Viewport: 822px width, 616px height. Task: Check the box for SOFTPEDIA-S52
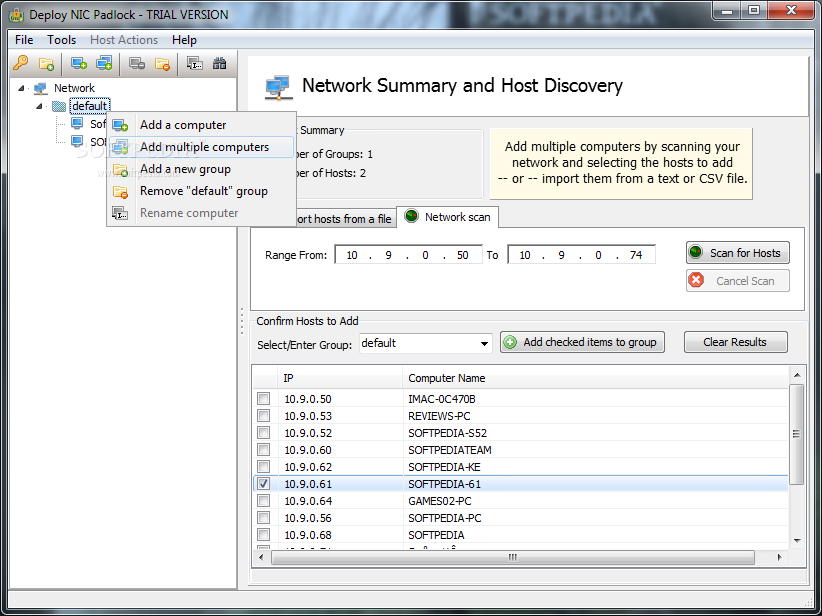263,433
